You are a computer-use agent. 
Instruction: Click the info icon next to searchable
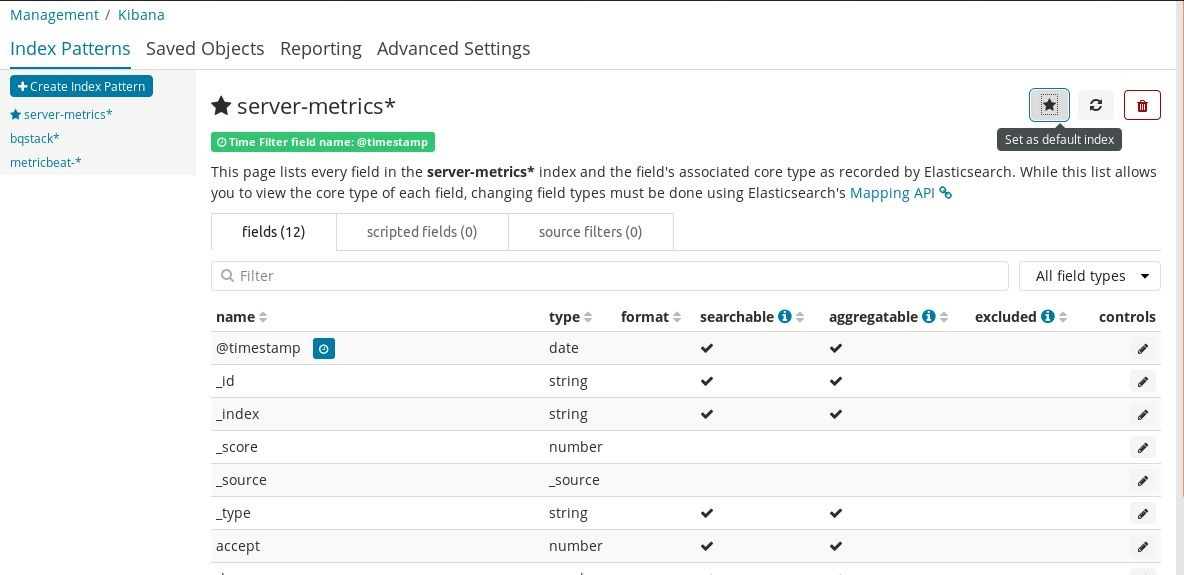coord(785,316)
